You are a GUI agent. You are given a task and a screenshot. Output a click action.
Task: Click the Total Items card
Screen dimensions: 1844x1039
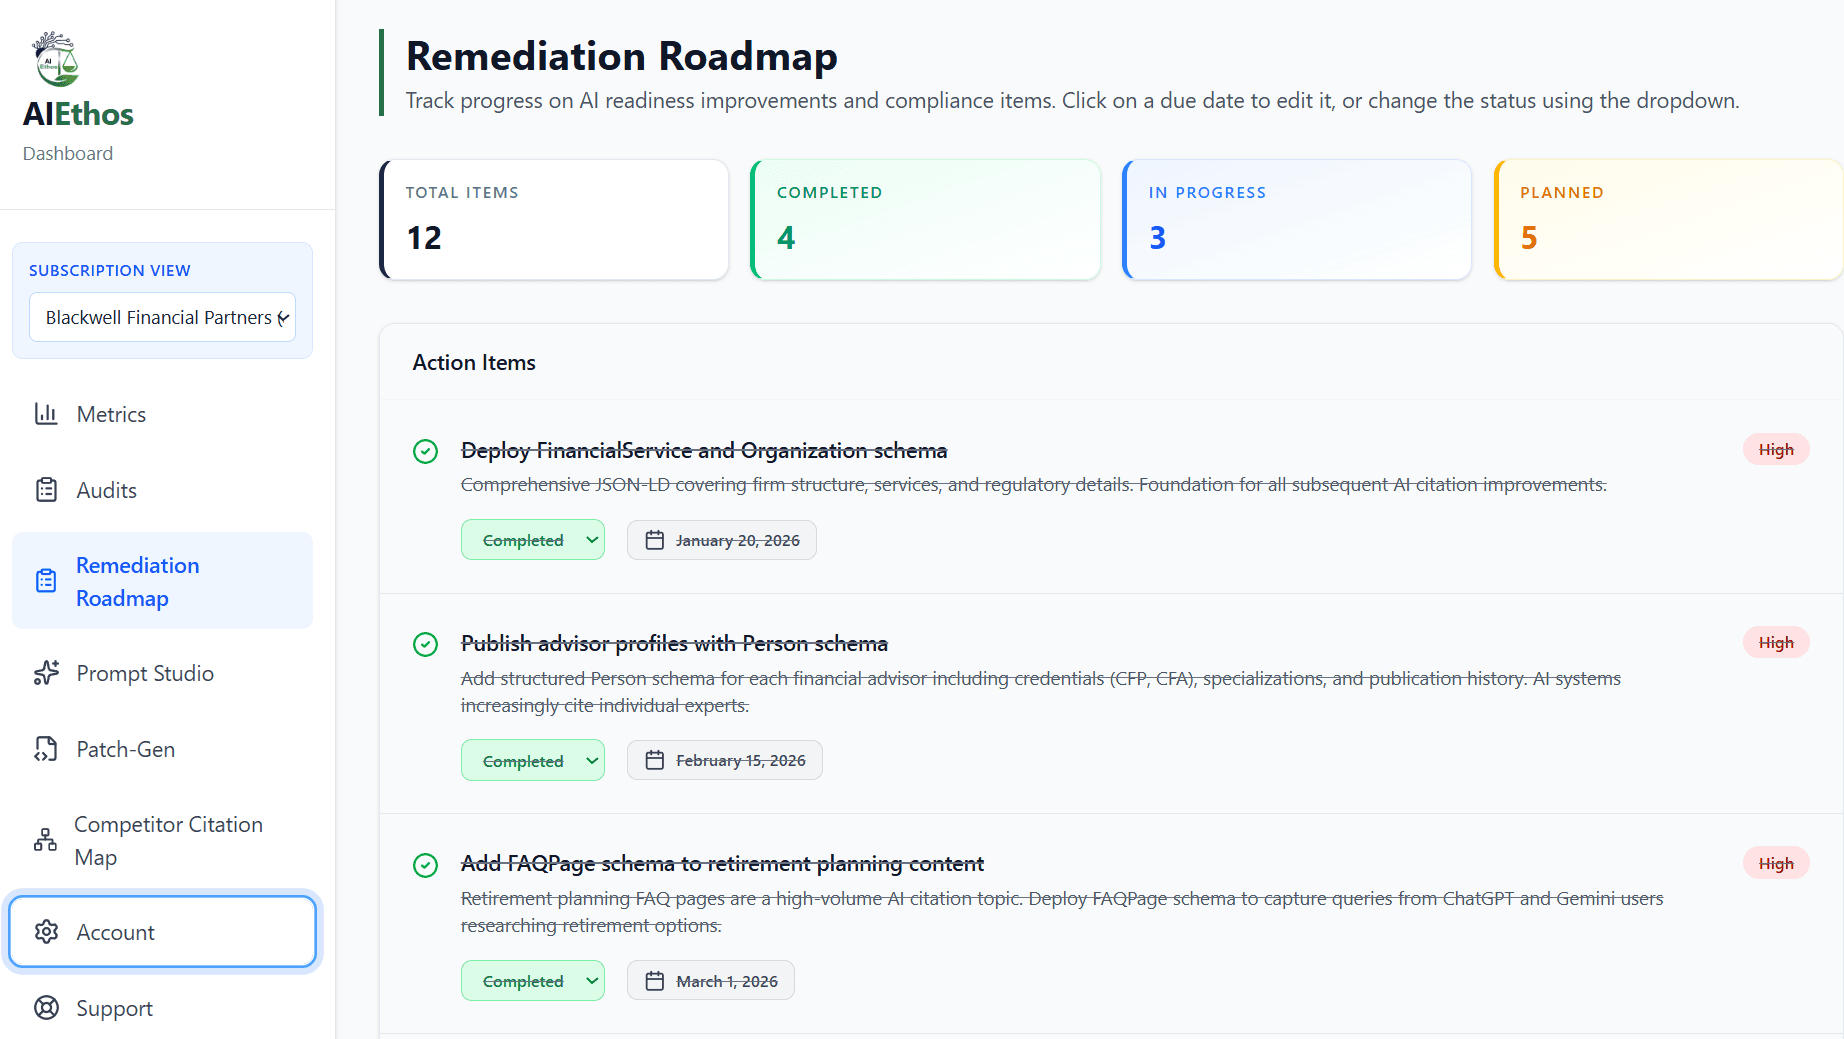coord(554,220)
